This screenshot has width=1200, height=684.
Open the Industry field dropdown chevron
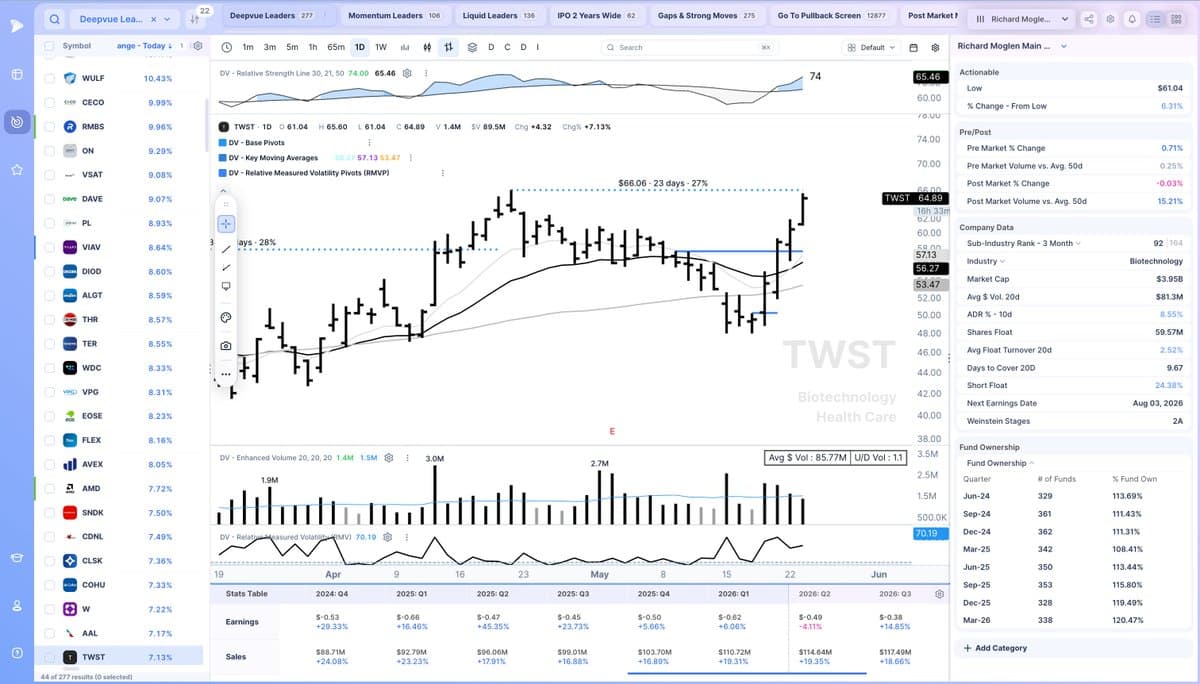pos(1003,261)
